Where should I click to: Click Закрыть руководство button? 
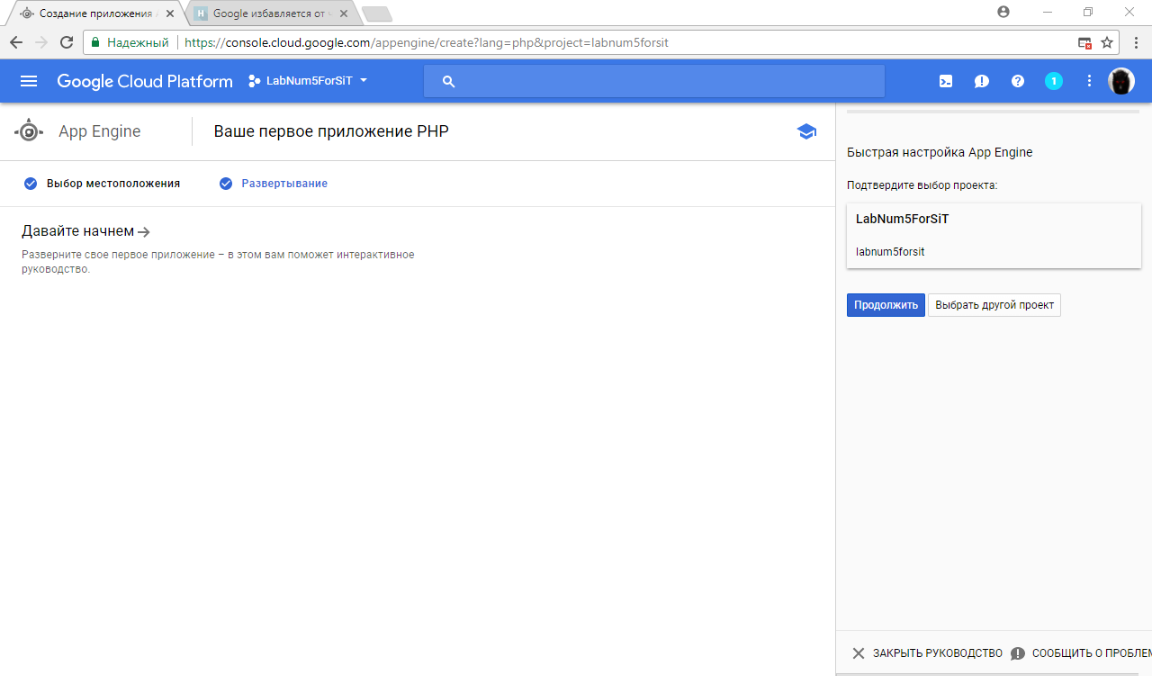[927, 653]
